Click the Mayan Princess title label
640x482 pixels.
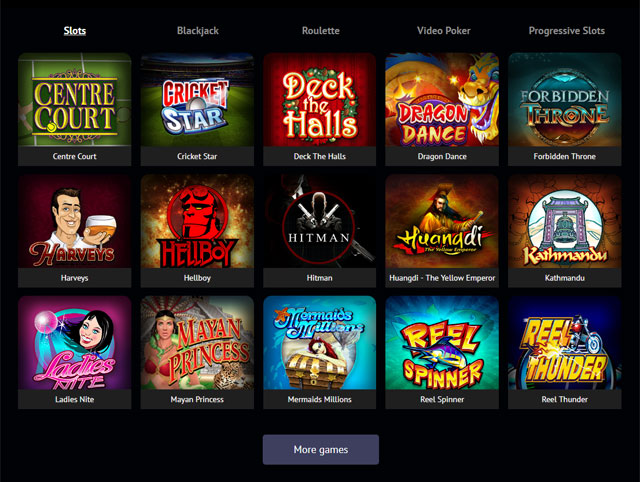(x=197, y=400)
